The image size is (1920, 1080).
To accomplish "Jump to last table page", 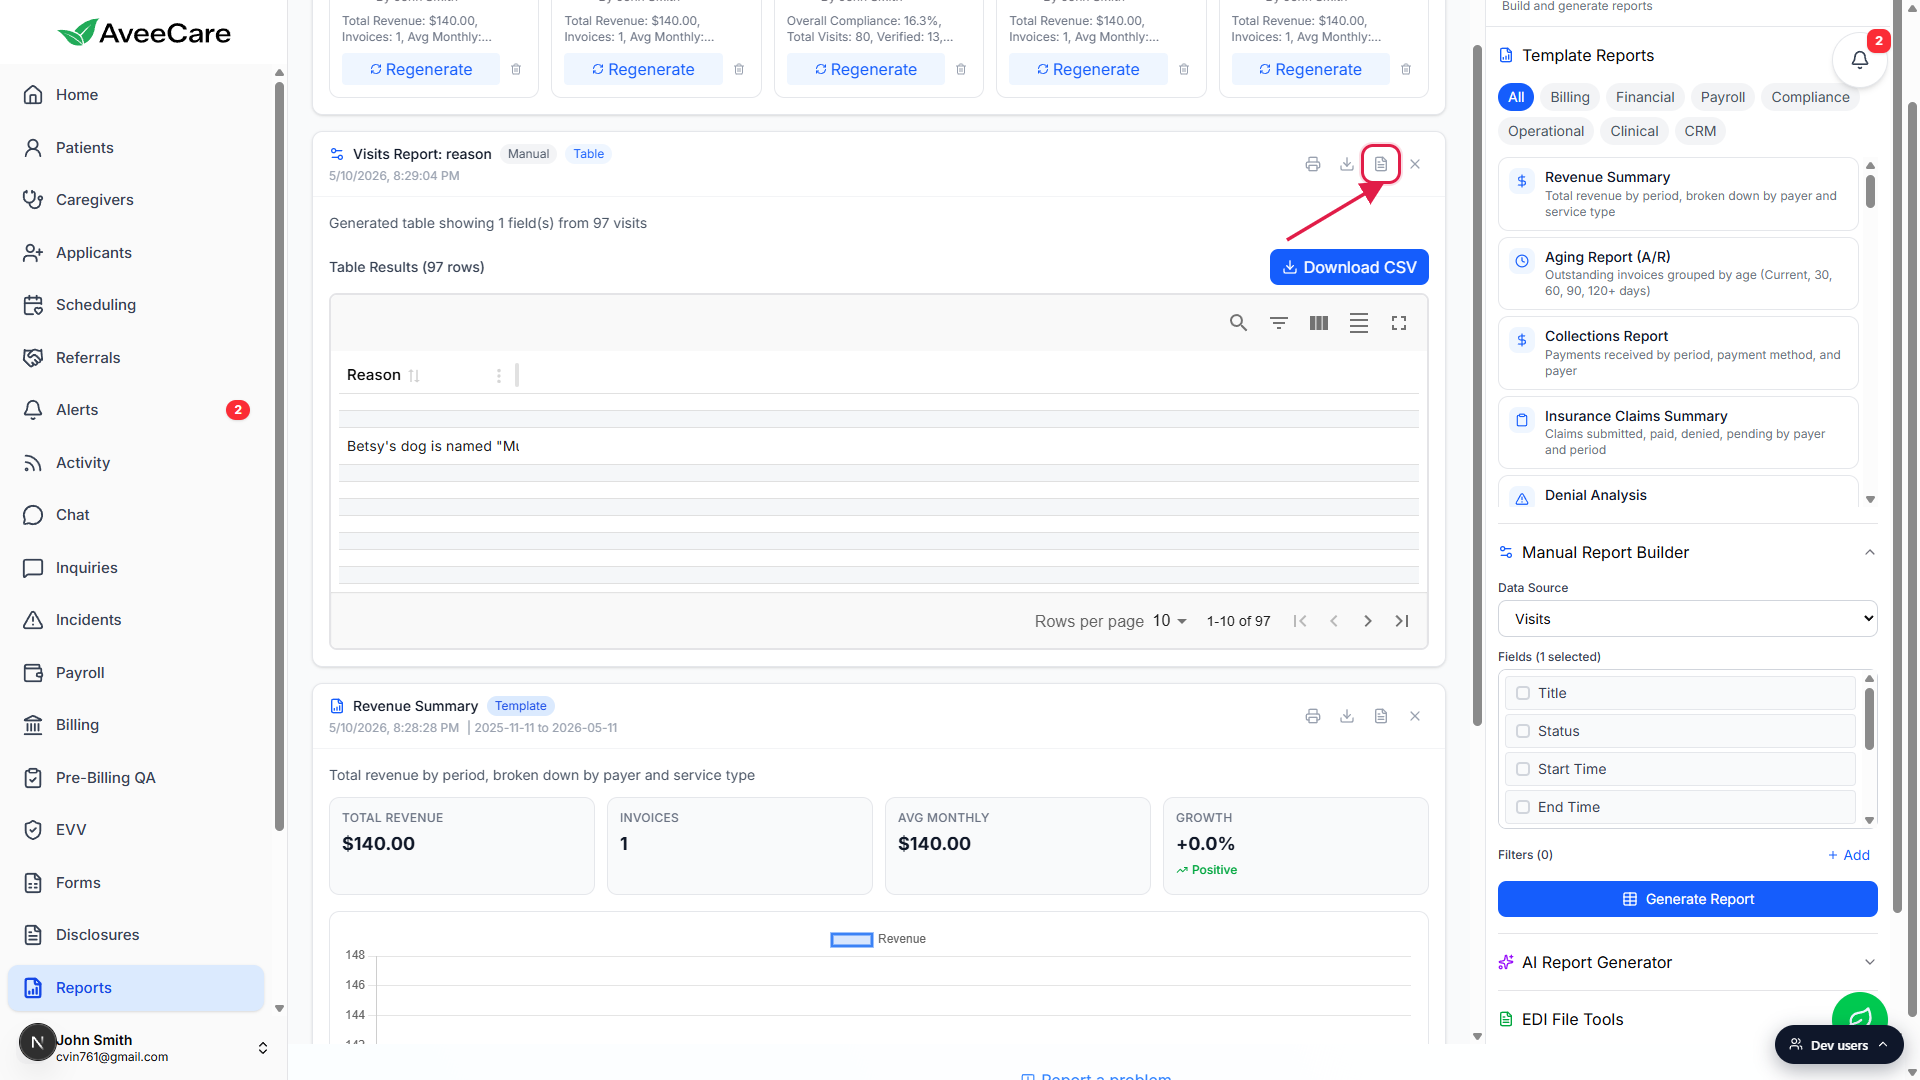I will tap(1402, 621).
